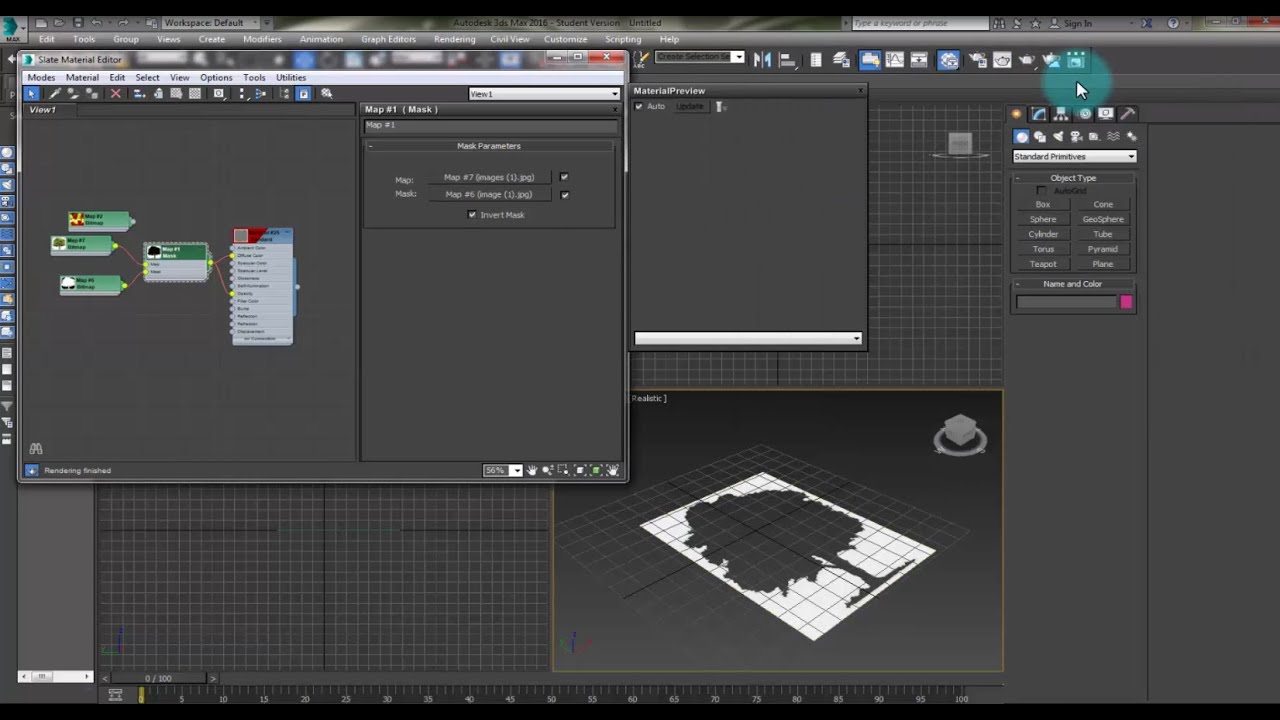This screenshot has width=1280, height=720.
Task: Select Pan tool hand icon in Slate navigator
Action: pos(532,470)
